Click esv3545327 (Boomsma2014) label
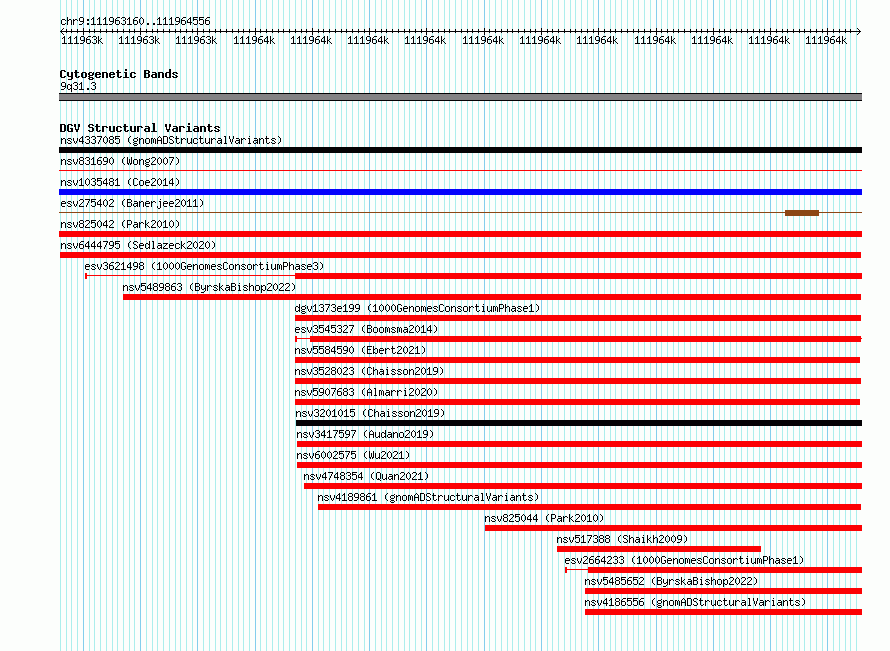 click(x=366, y=329)
